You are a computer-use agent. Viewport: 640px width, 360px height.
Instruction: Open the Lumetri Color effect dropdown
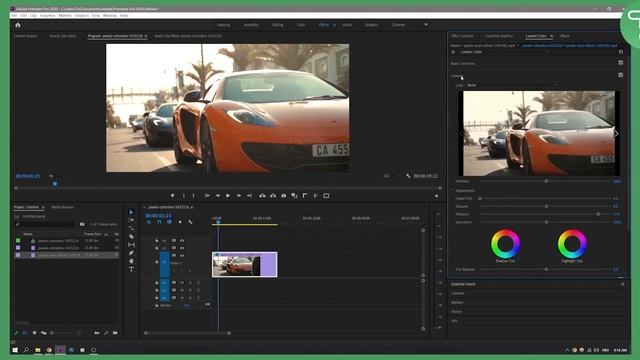[x=504, y=52]
